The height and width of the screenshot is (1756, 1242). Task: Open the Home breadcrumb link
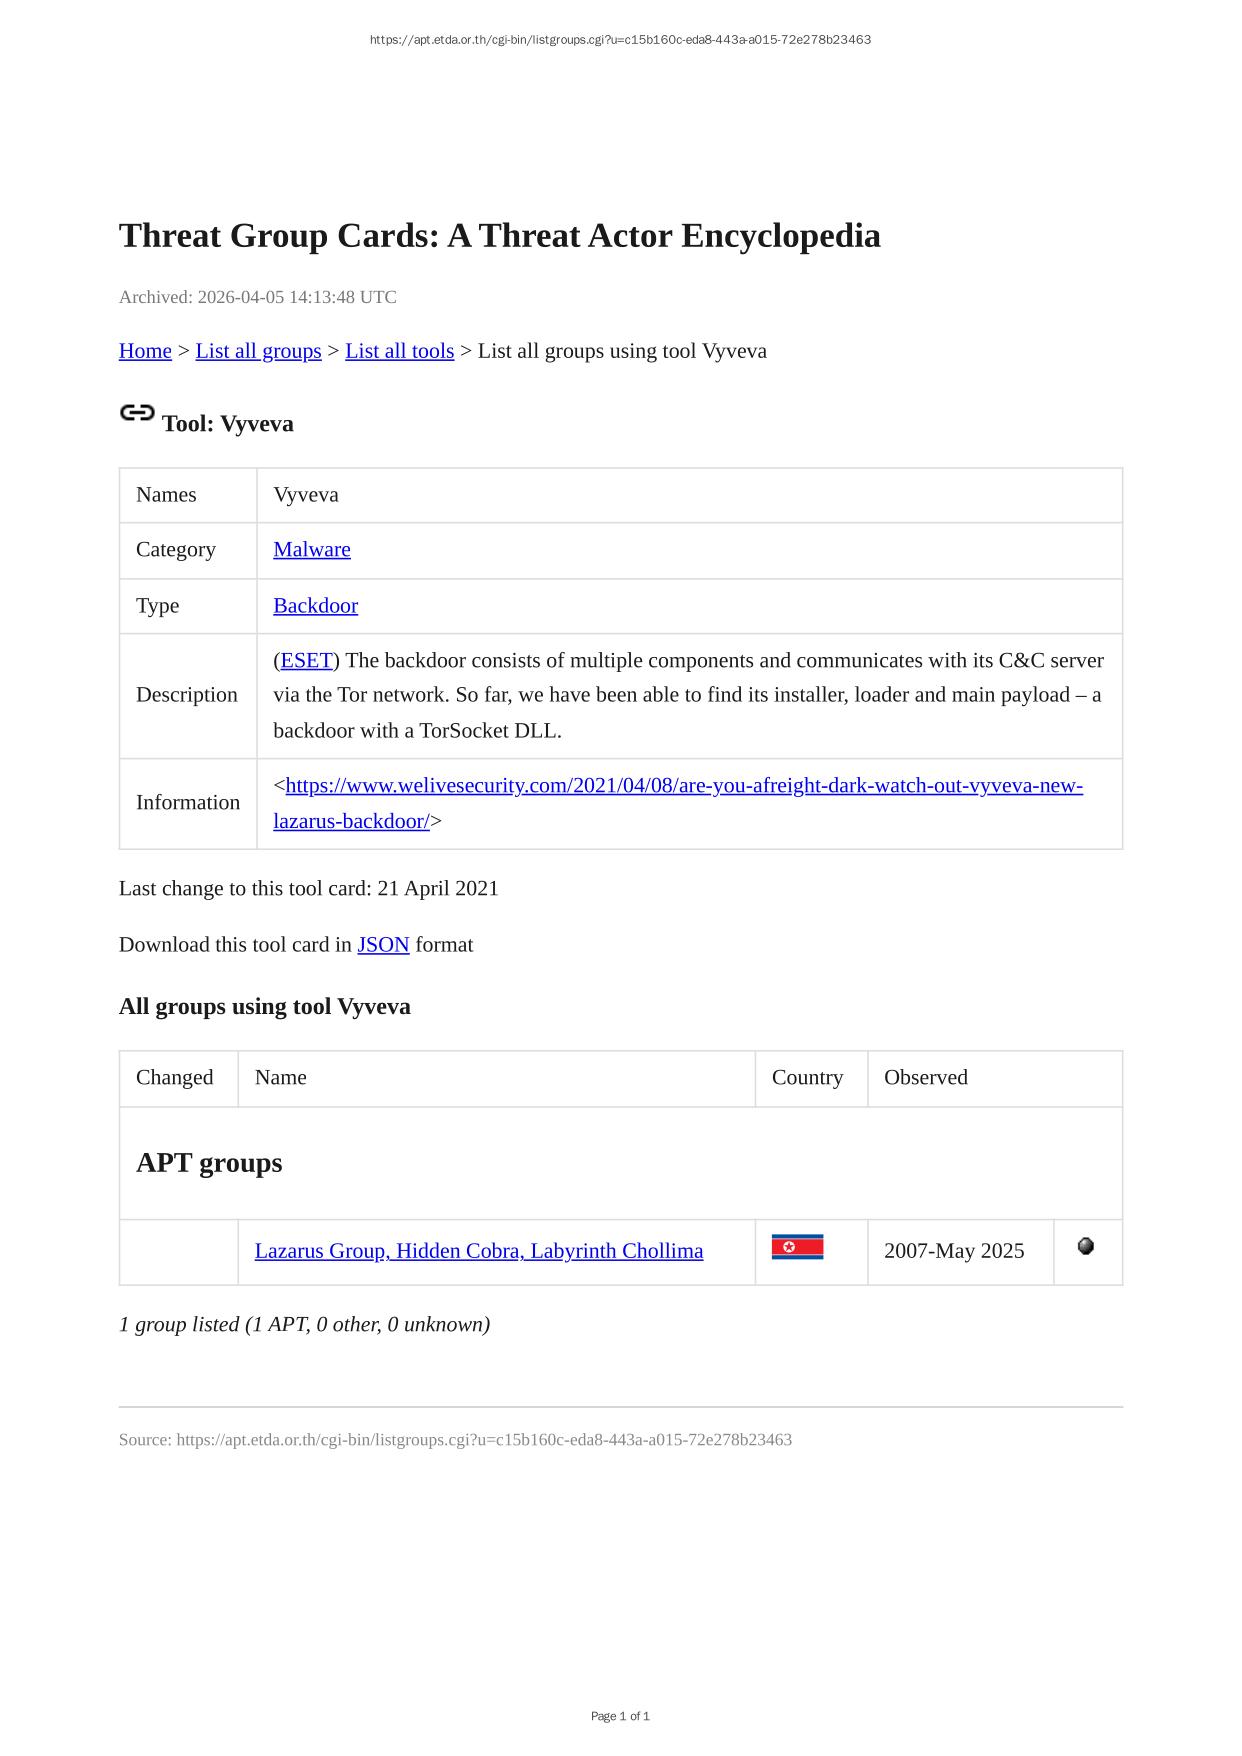click(145, 351)
